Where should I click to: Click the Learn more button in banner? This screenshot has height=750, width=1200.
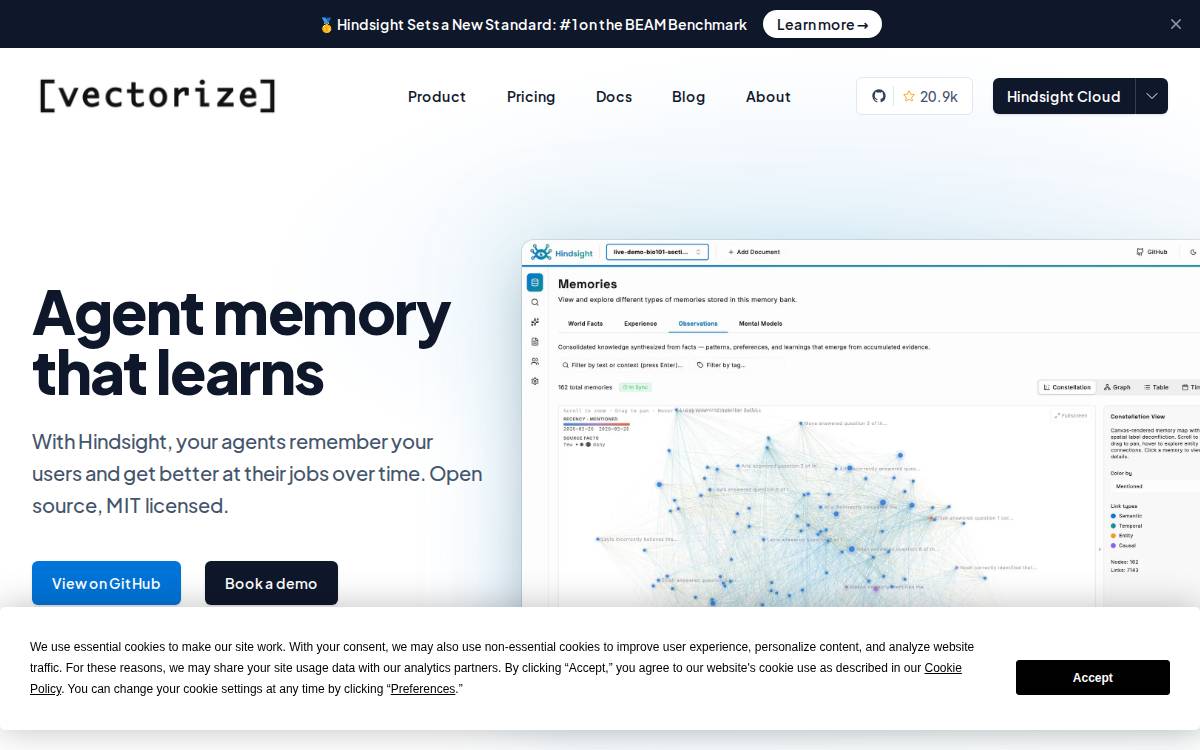pyautogui.click(x=822, y=24)
